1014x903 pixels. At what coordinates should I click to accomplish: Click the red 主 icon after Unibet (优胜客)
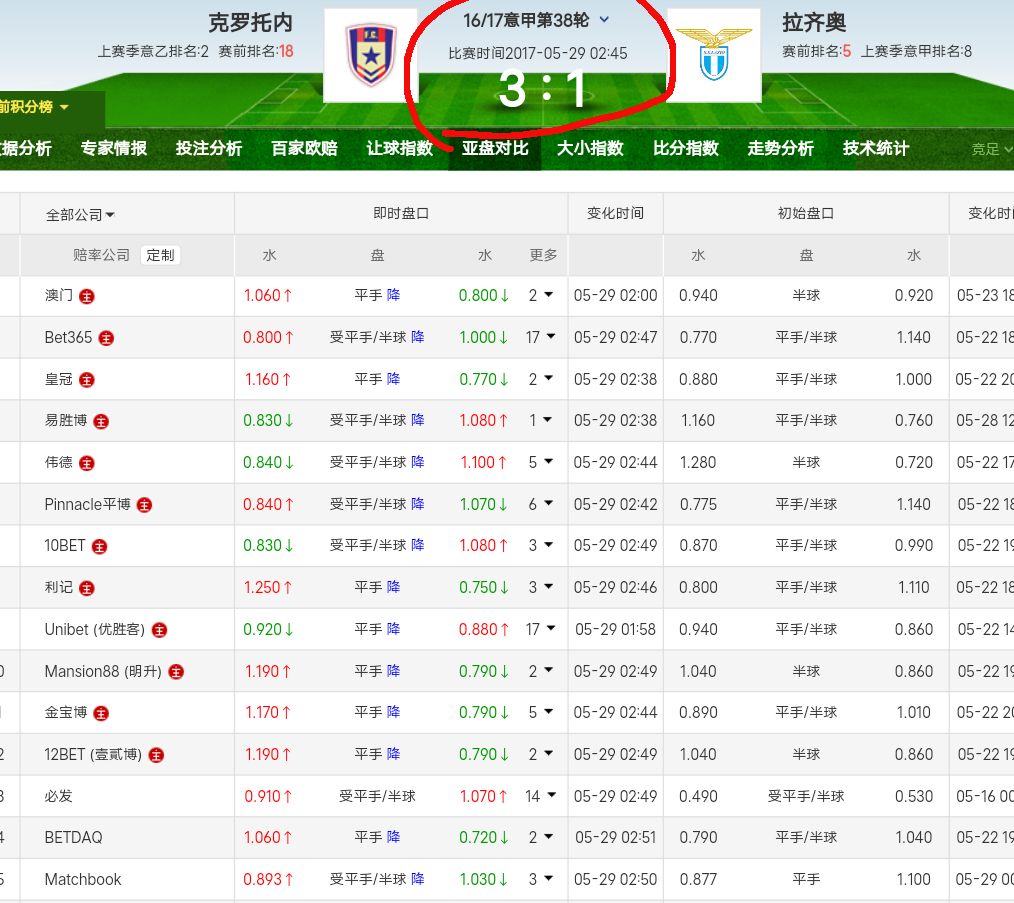[159, 630]
